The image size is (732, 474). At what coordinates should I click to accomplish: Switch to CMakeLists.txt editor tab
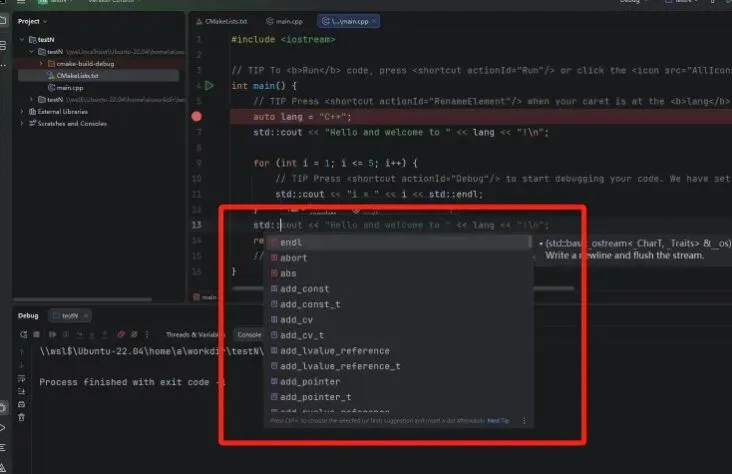(222, 21)
